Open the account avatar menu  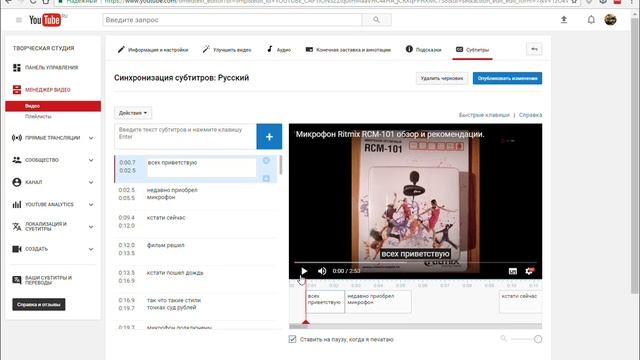[x=610, y=20]
